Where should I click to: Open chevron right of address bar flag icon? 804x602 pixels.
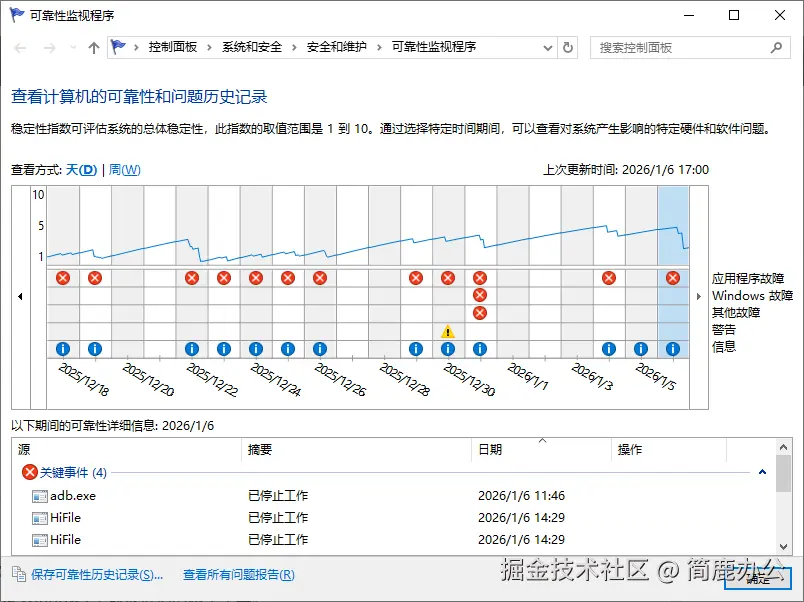(136, 48)
